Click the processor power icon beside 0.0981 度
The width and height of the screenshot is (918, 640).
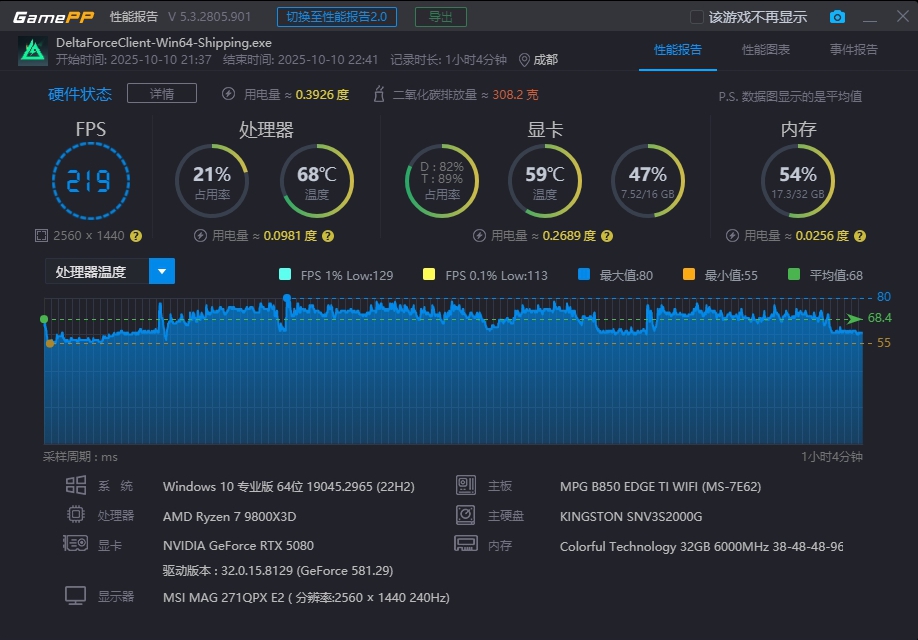pos(200,236)
